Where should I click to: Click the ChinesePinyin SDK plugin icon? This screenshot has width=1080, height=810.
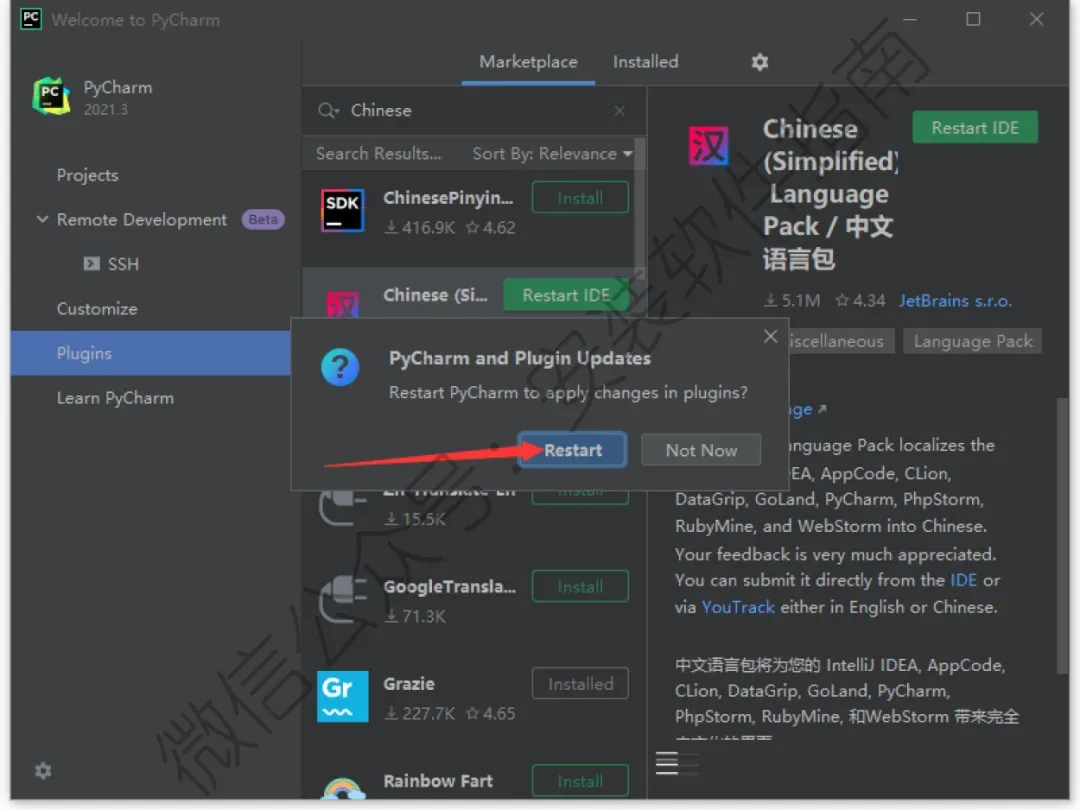tap(342, 210)
